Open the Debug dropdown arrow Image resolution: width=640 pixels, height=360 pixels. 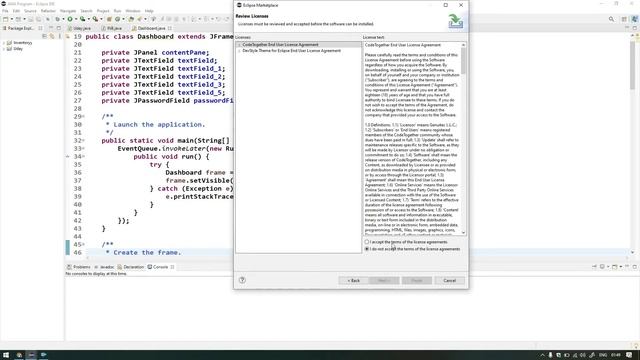click(x=63, y=19)
